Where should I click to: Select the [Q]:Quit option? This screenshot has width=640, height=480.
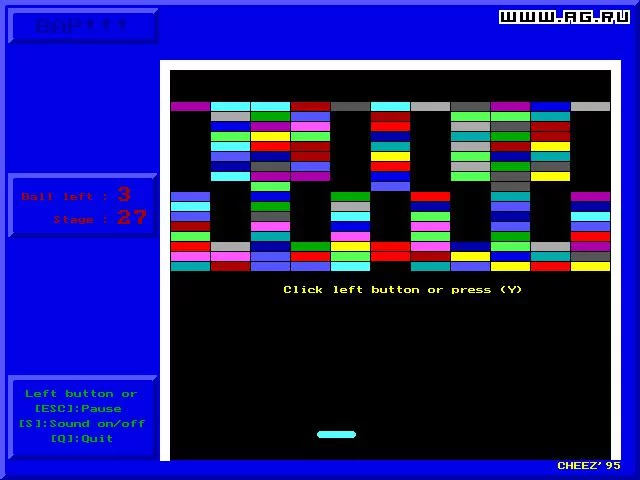pyautogui.click(x=82, y=438)
